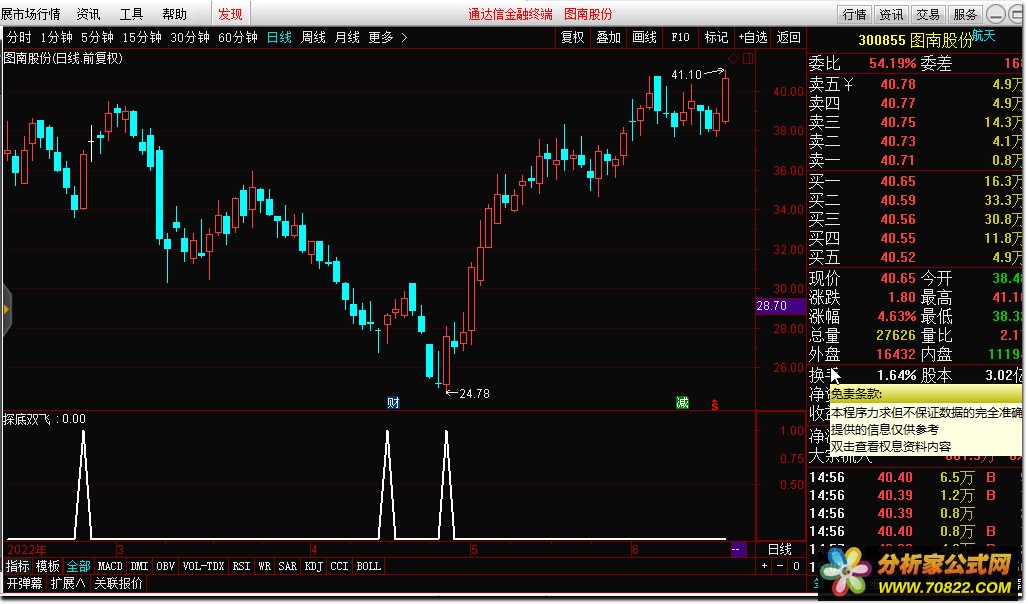Click the yen icon beside 卖五

(848, 84)
